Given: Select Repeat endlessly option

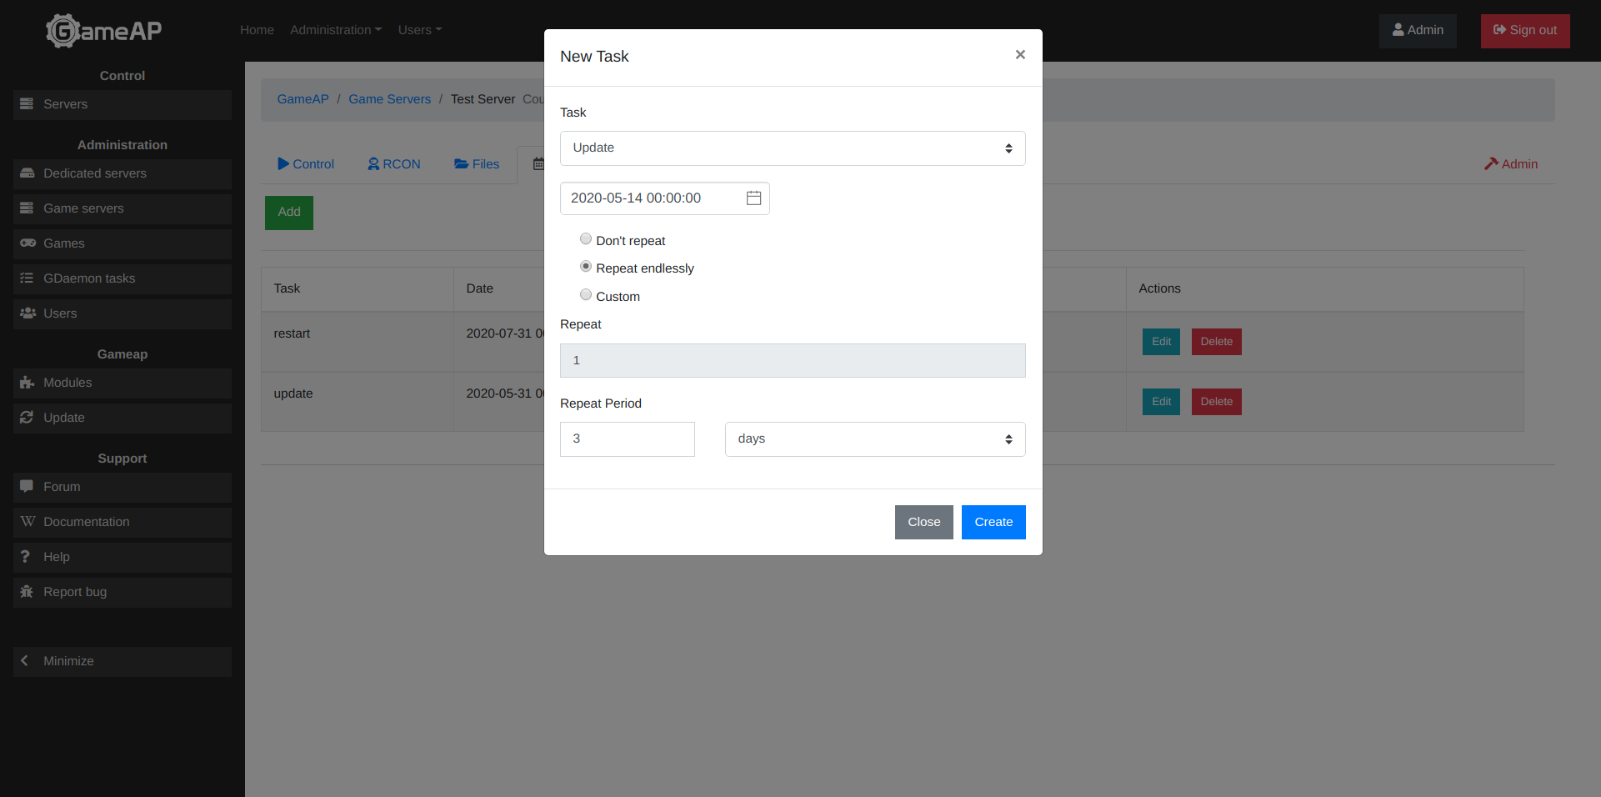Looking at the screenshot, I should click(586, 267).
